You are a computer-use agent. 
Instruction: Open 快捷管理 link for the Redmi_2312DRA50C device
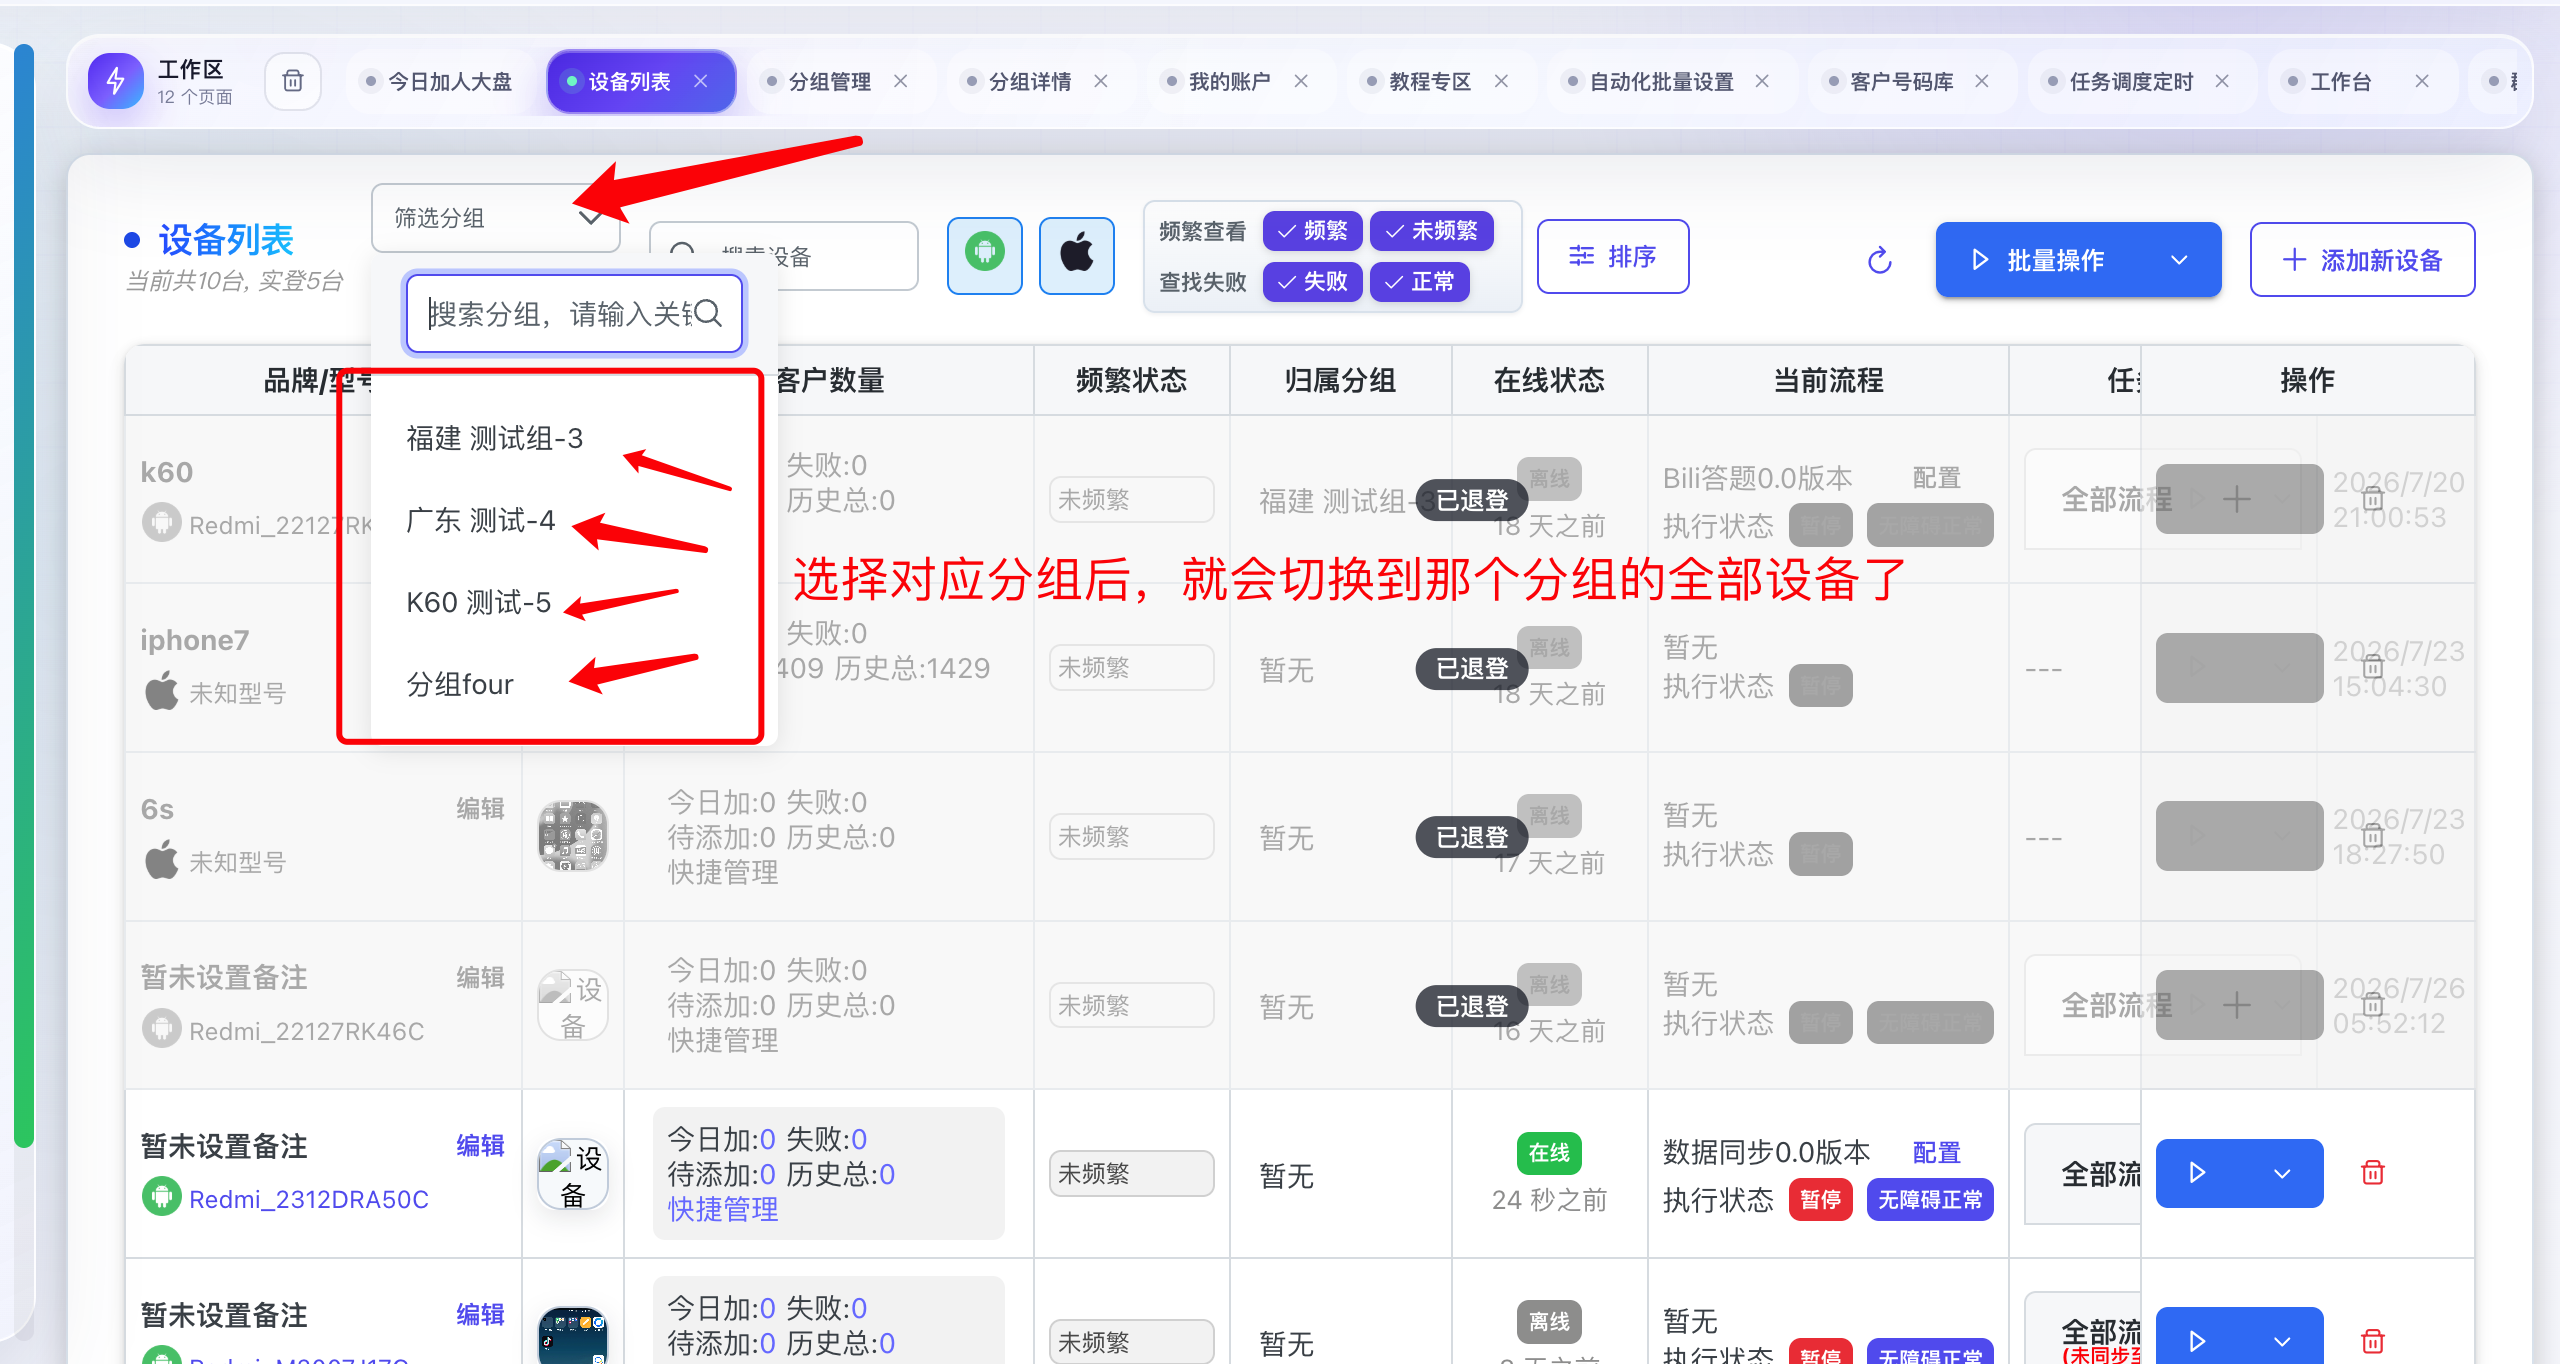723,1209
